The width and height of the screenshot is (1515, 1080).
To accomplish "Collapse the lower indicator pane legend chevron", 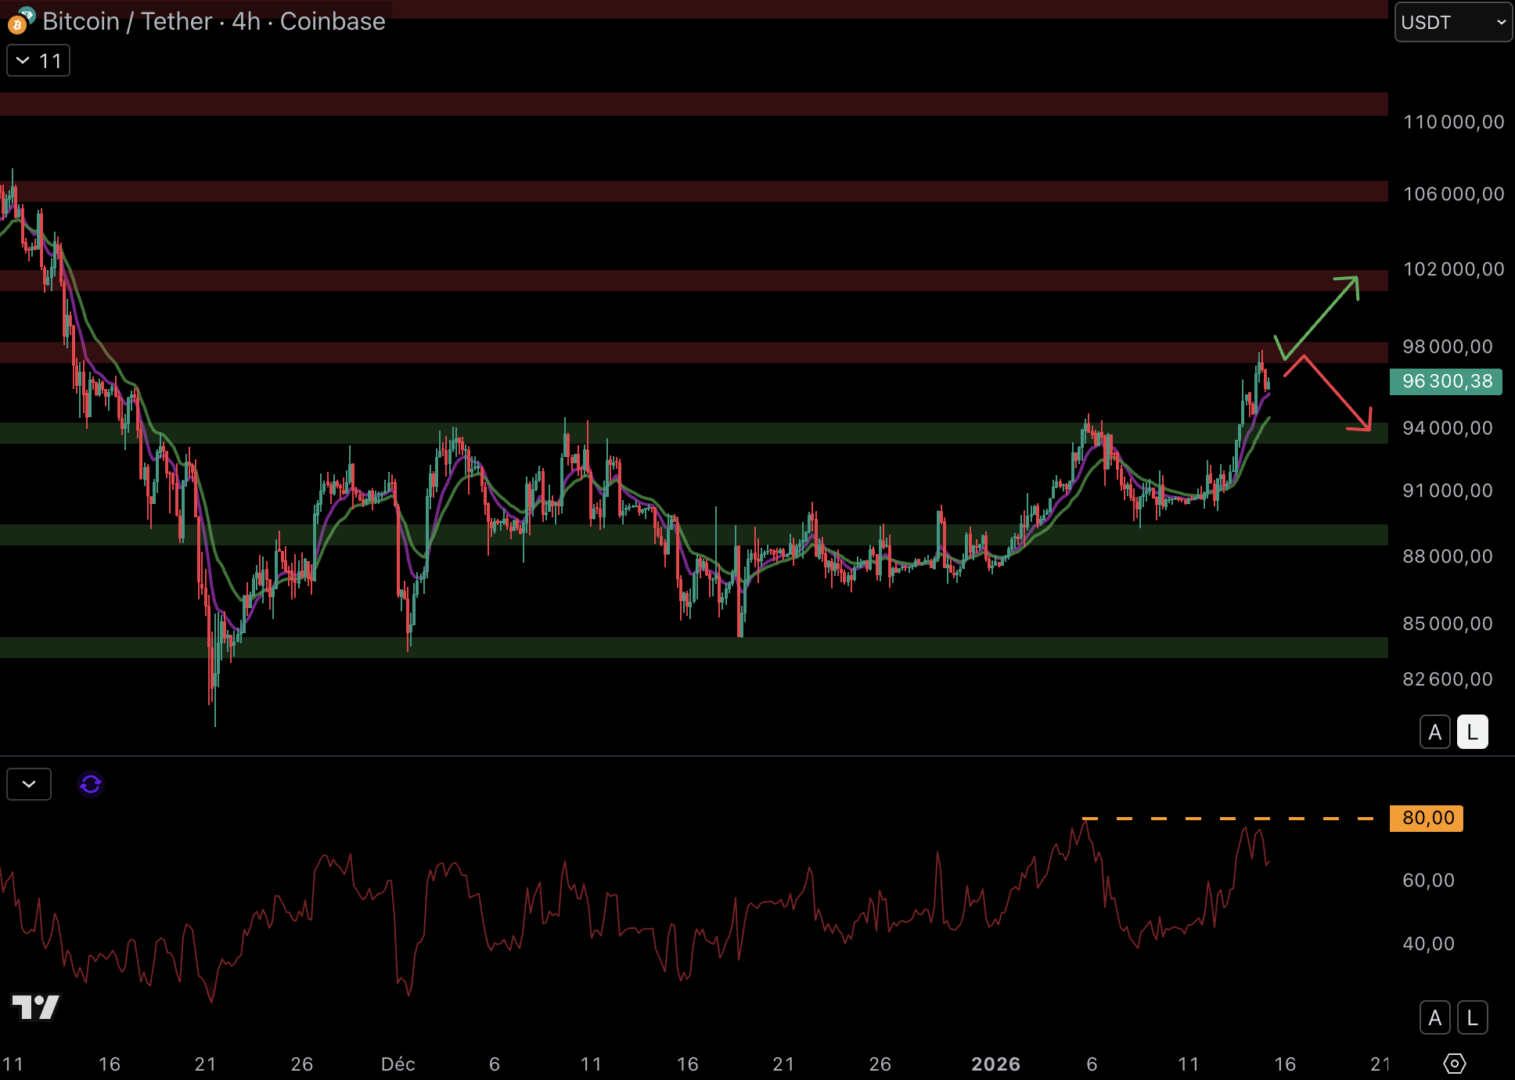I will (29, 784).
